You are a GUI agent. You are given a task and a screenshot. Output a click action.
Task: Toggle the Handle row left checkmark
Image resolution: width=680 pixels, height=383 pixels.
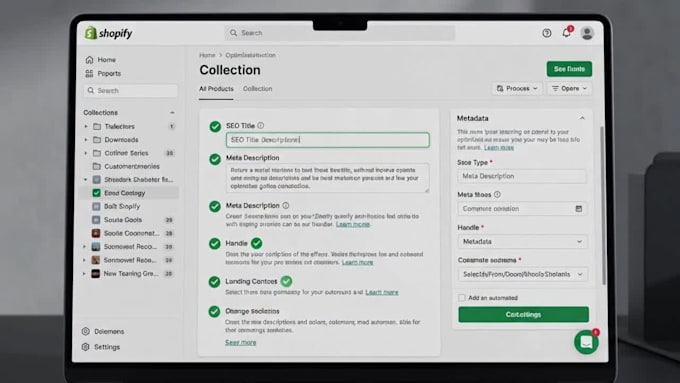[x=215, y=244]
